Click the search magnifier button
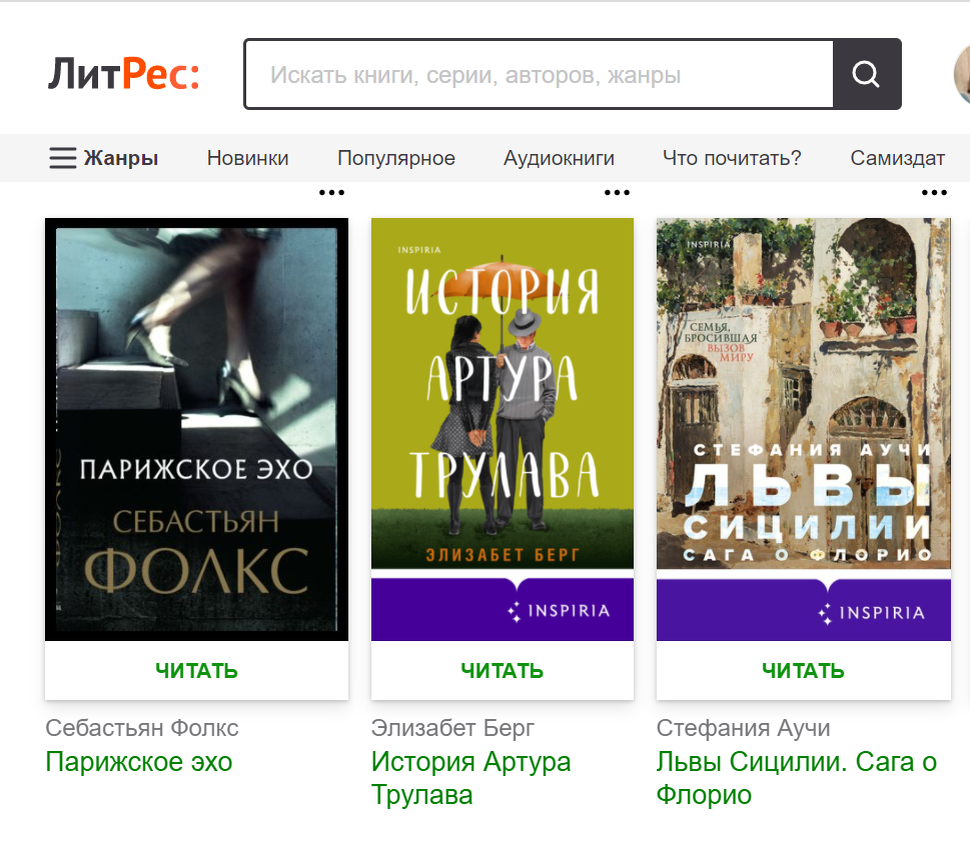 (867, 74)
